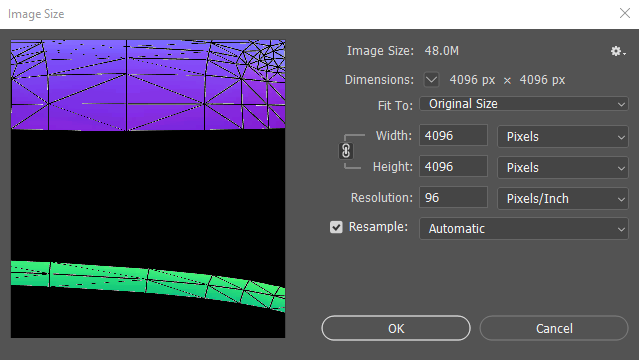Expand the Dimensions unit chevron
The image size is (639, 360).
click(431, 80)
